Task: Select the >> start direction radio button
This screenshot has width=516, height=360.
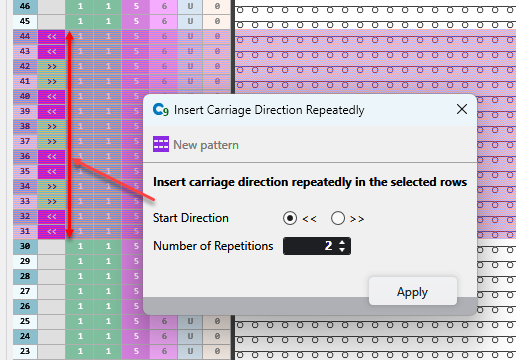Action: point(338,218)
